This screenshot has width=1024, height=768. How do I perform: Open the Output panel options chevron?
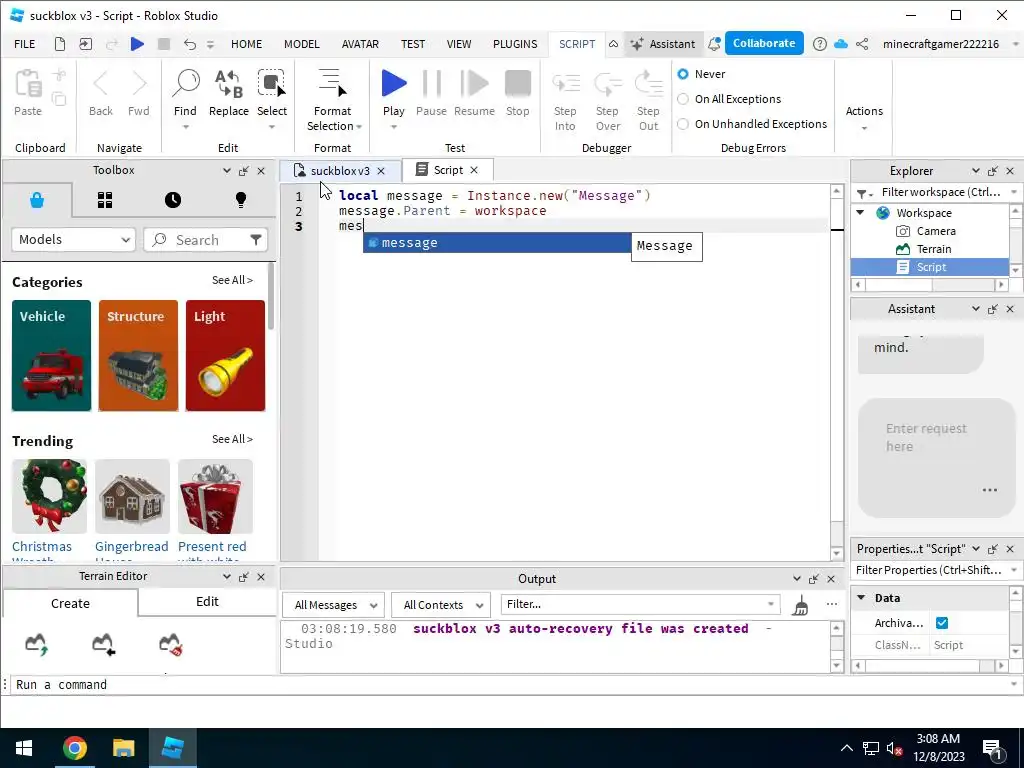(797, 579)
